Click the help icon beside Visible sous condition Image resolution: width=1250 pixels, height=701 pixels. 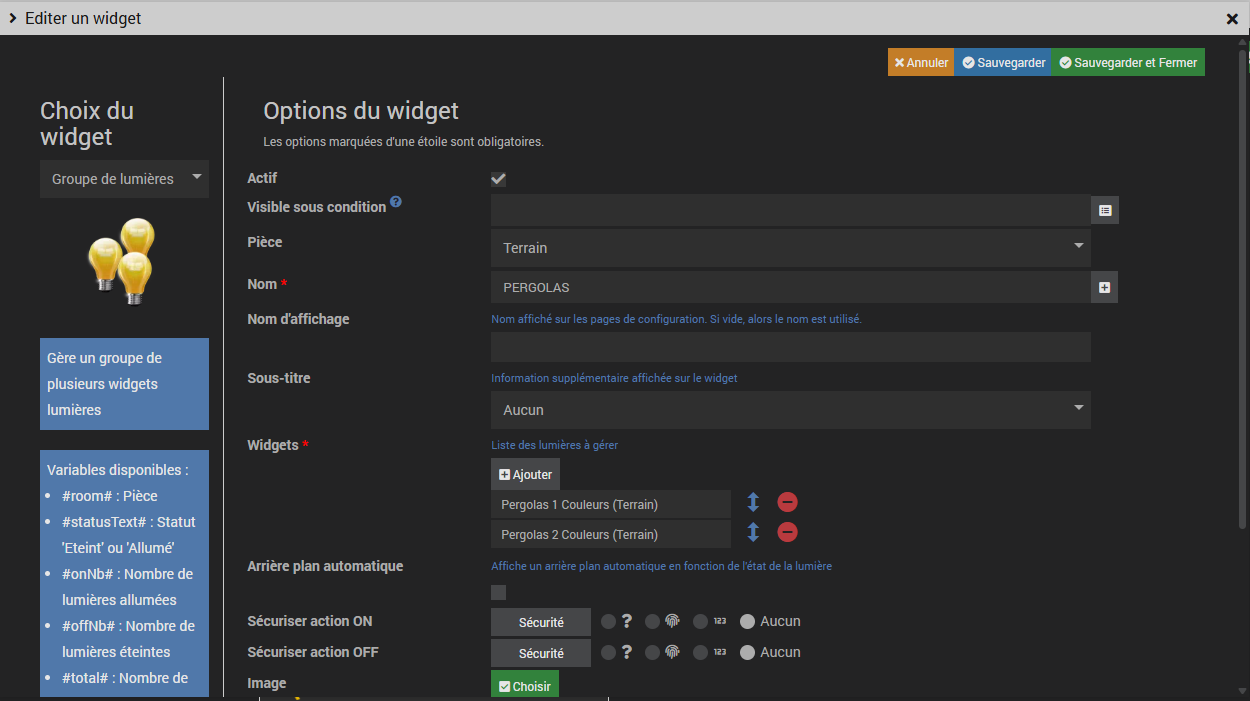[x=396, y=202]
